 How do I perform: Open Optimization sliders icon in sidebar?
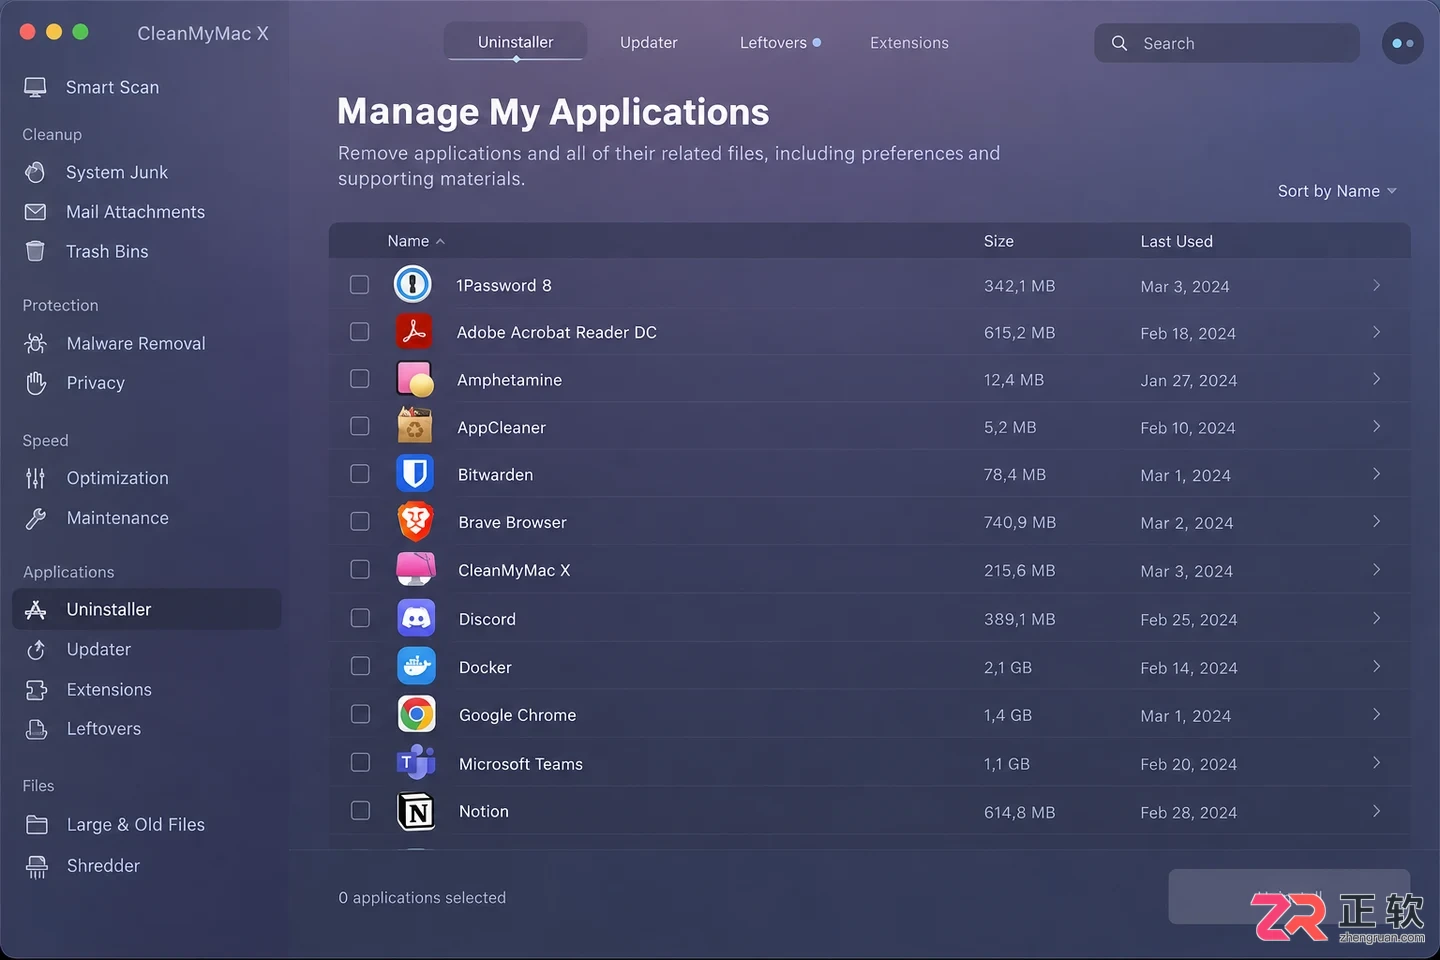point(35,478)
